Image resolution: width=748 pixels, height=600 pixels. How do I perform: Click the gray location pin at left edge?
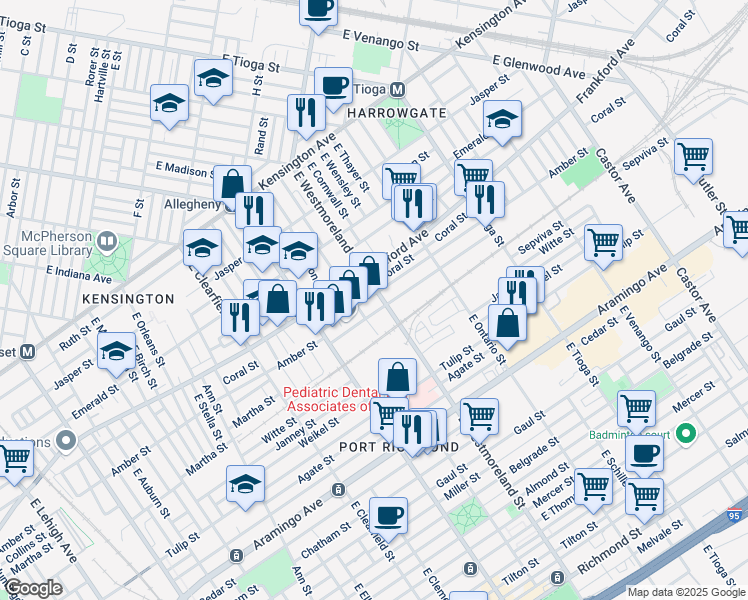[66, 440]
